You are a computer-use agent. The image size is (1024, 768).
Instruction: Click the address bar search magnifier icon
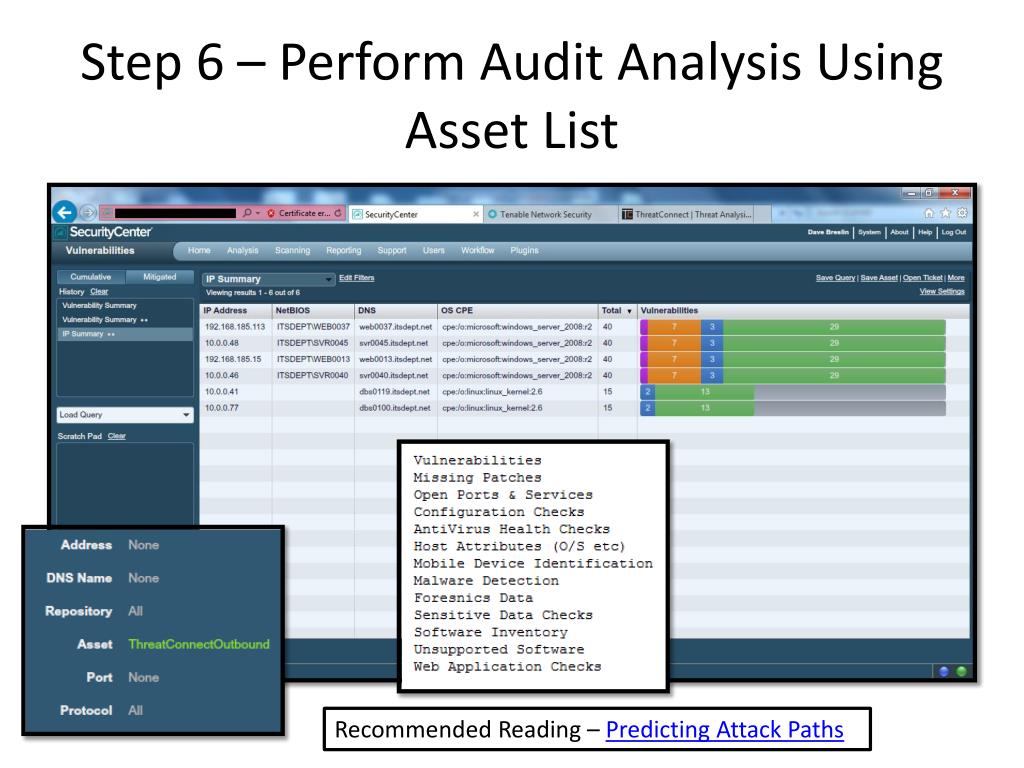click(x=247, y=213)
